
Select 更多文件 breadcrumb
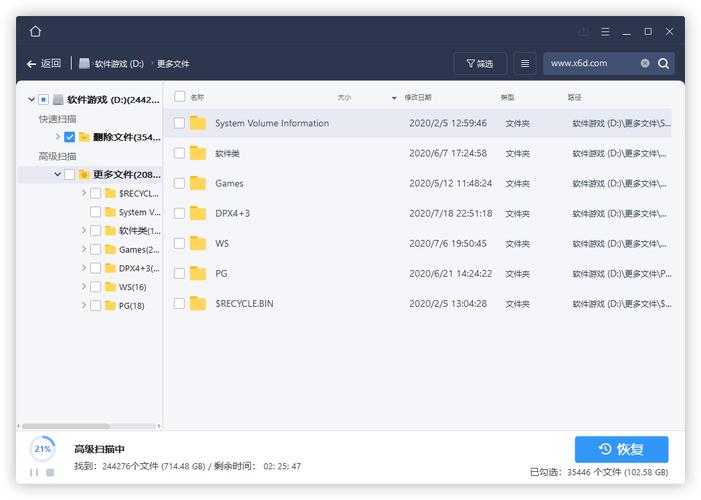coord(173,64)
